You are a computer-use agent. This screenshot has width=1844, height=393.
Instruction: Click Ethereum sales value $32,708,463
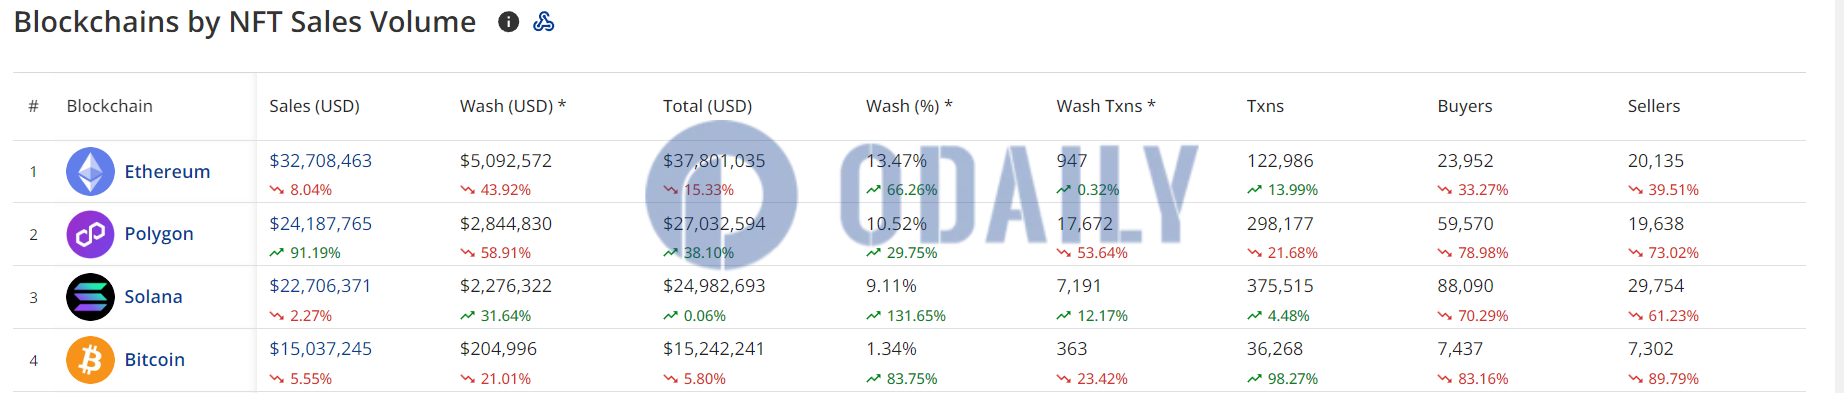(x=320, y=161)
